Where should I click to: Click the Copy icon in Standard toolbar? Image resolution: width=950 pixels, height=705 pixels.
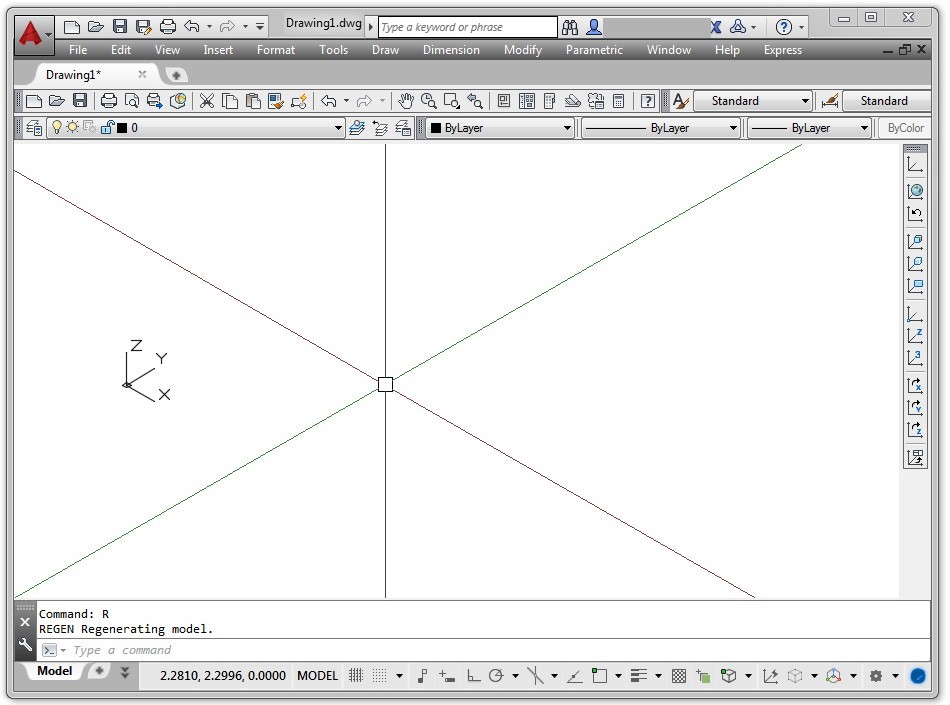230,101
